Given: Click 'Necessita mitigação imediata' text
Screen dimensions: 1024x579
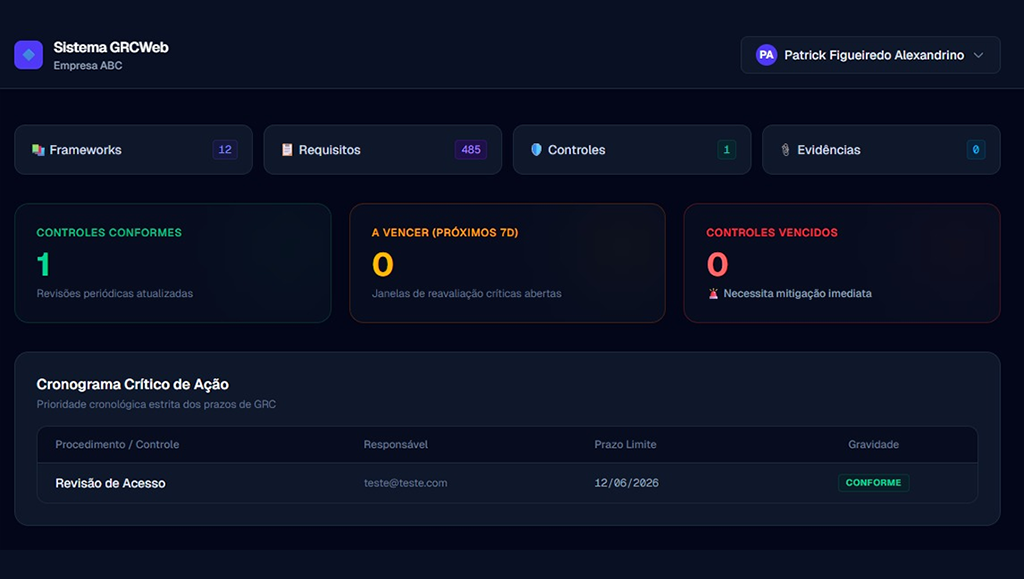Looking at the screenshot, I should click(797, 294).
